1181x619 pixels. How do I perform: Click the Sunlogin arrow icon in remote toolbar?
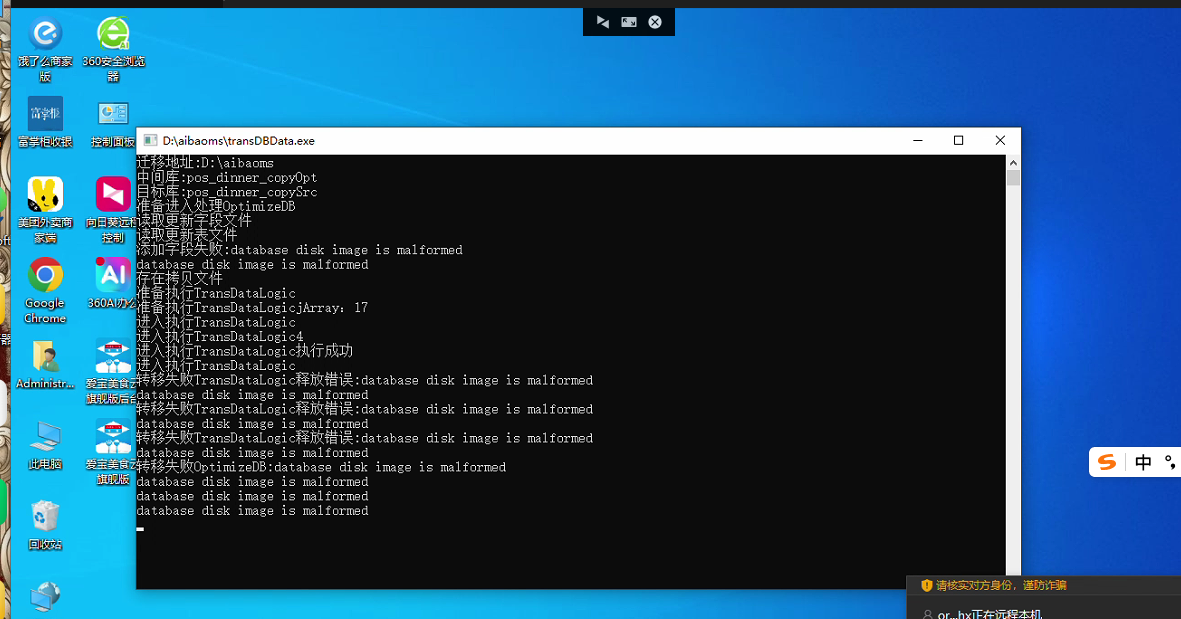(x=602, y=22)
